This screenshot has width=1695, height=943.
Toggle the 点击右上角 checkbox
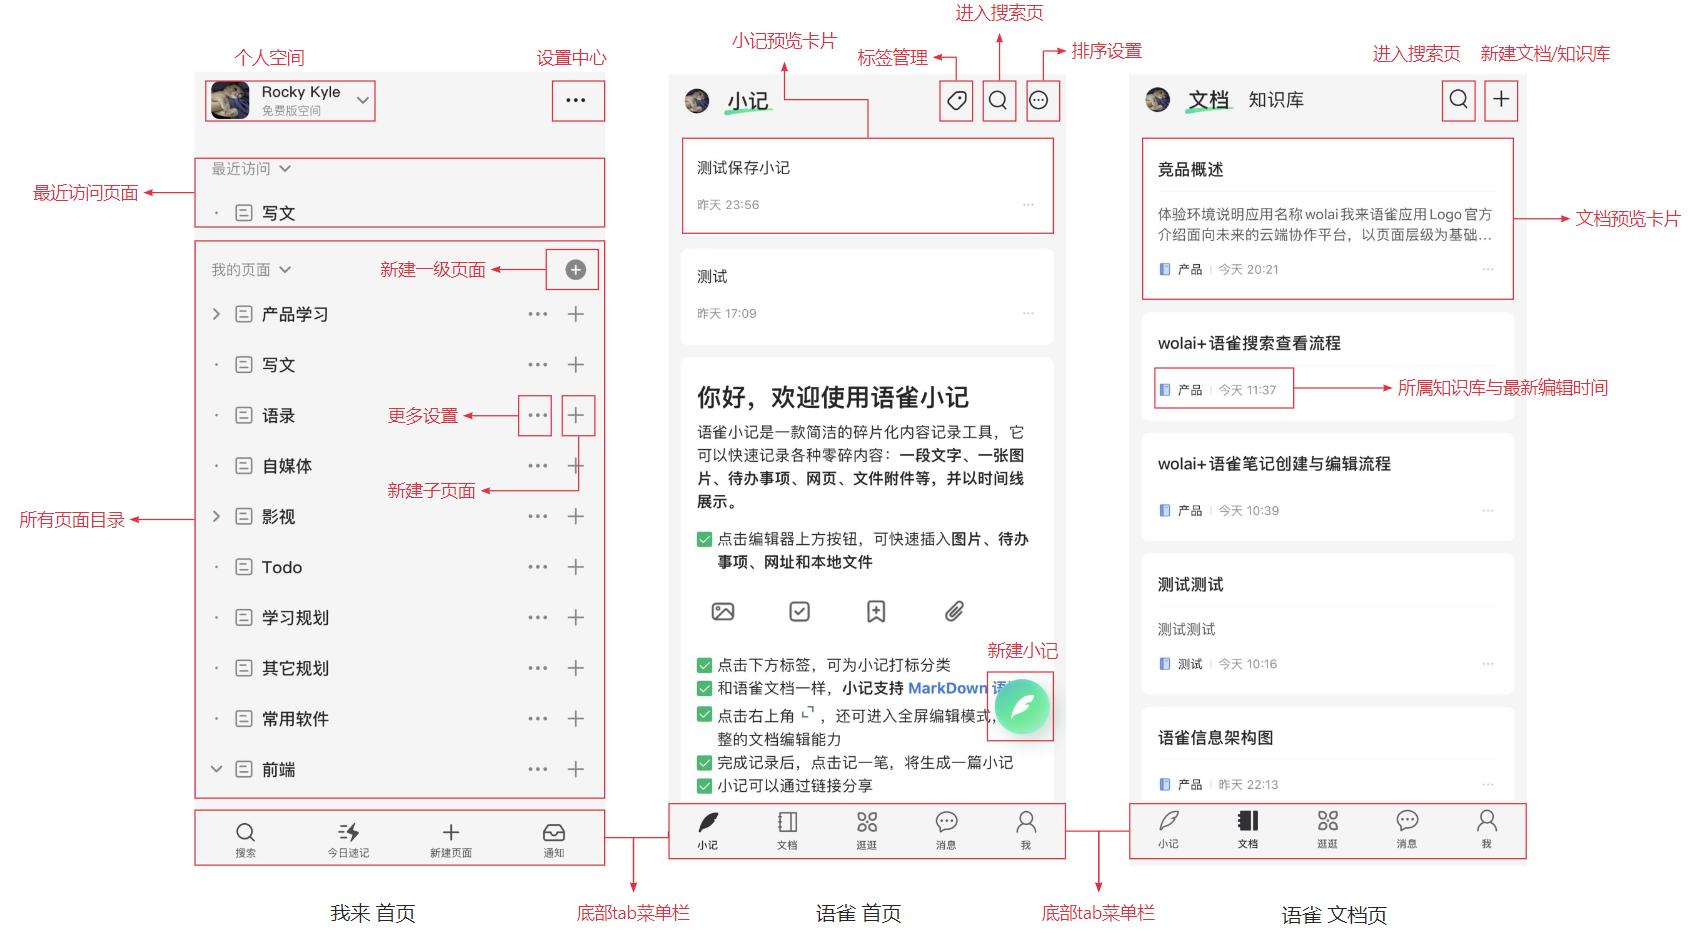tap(704, 715)
